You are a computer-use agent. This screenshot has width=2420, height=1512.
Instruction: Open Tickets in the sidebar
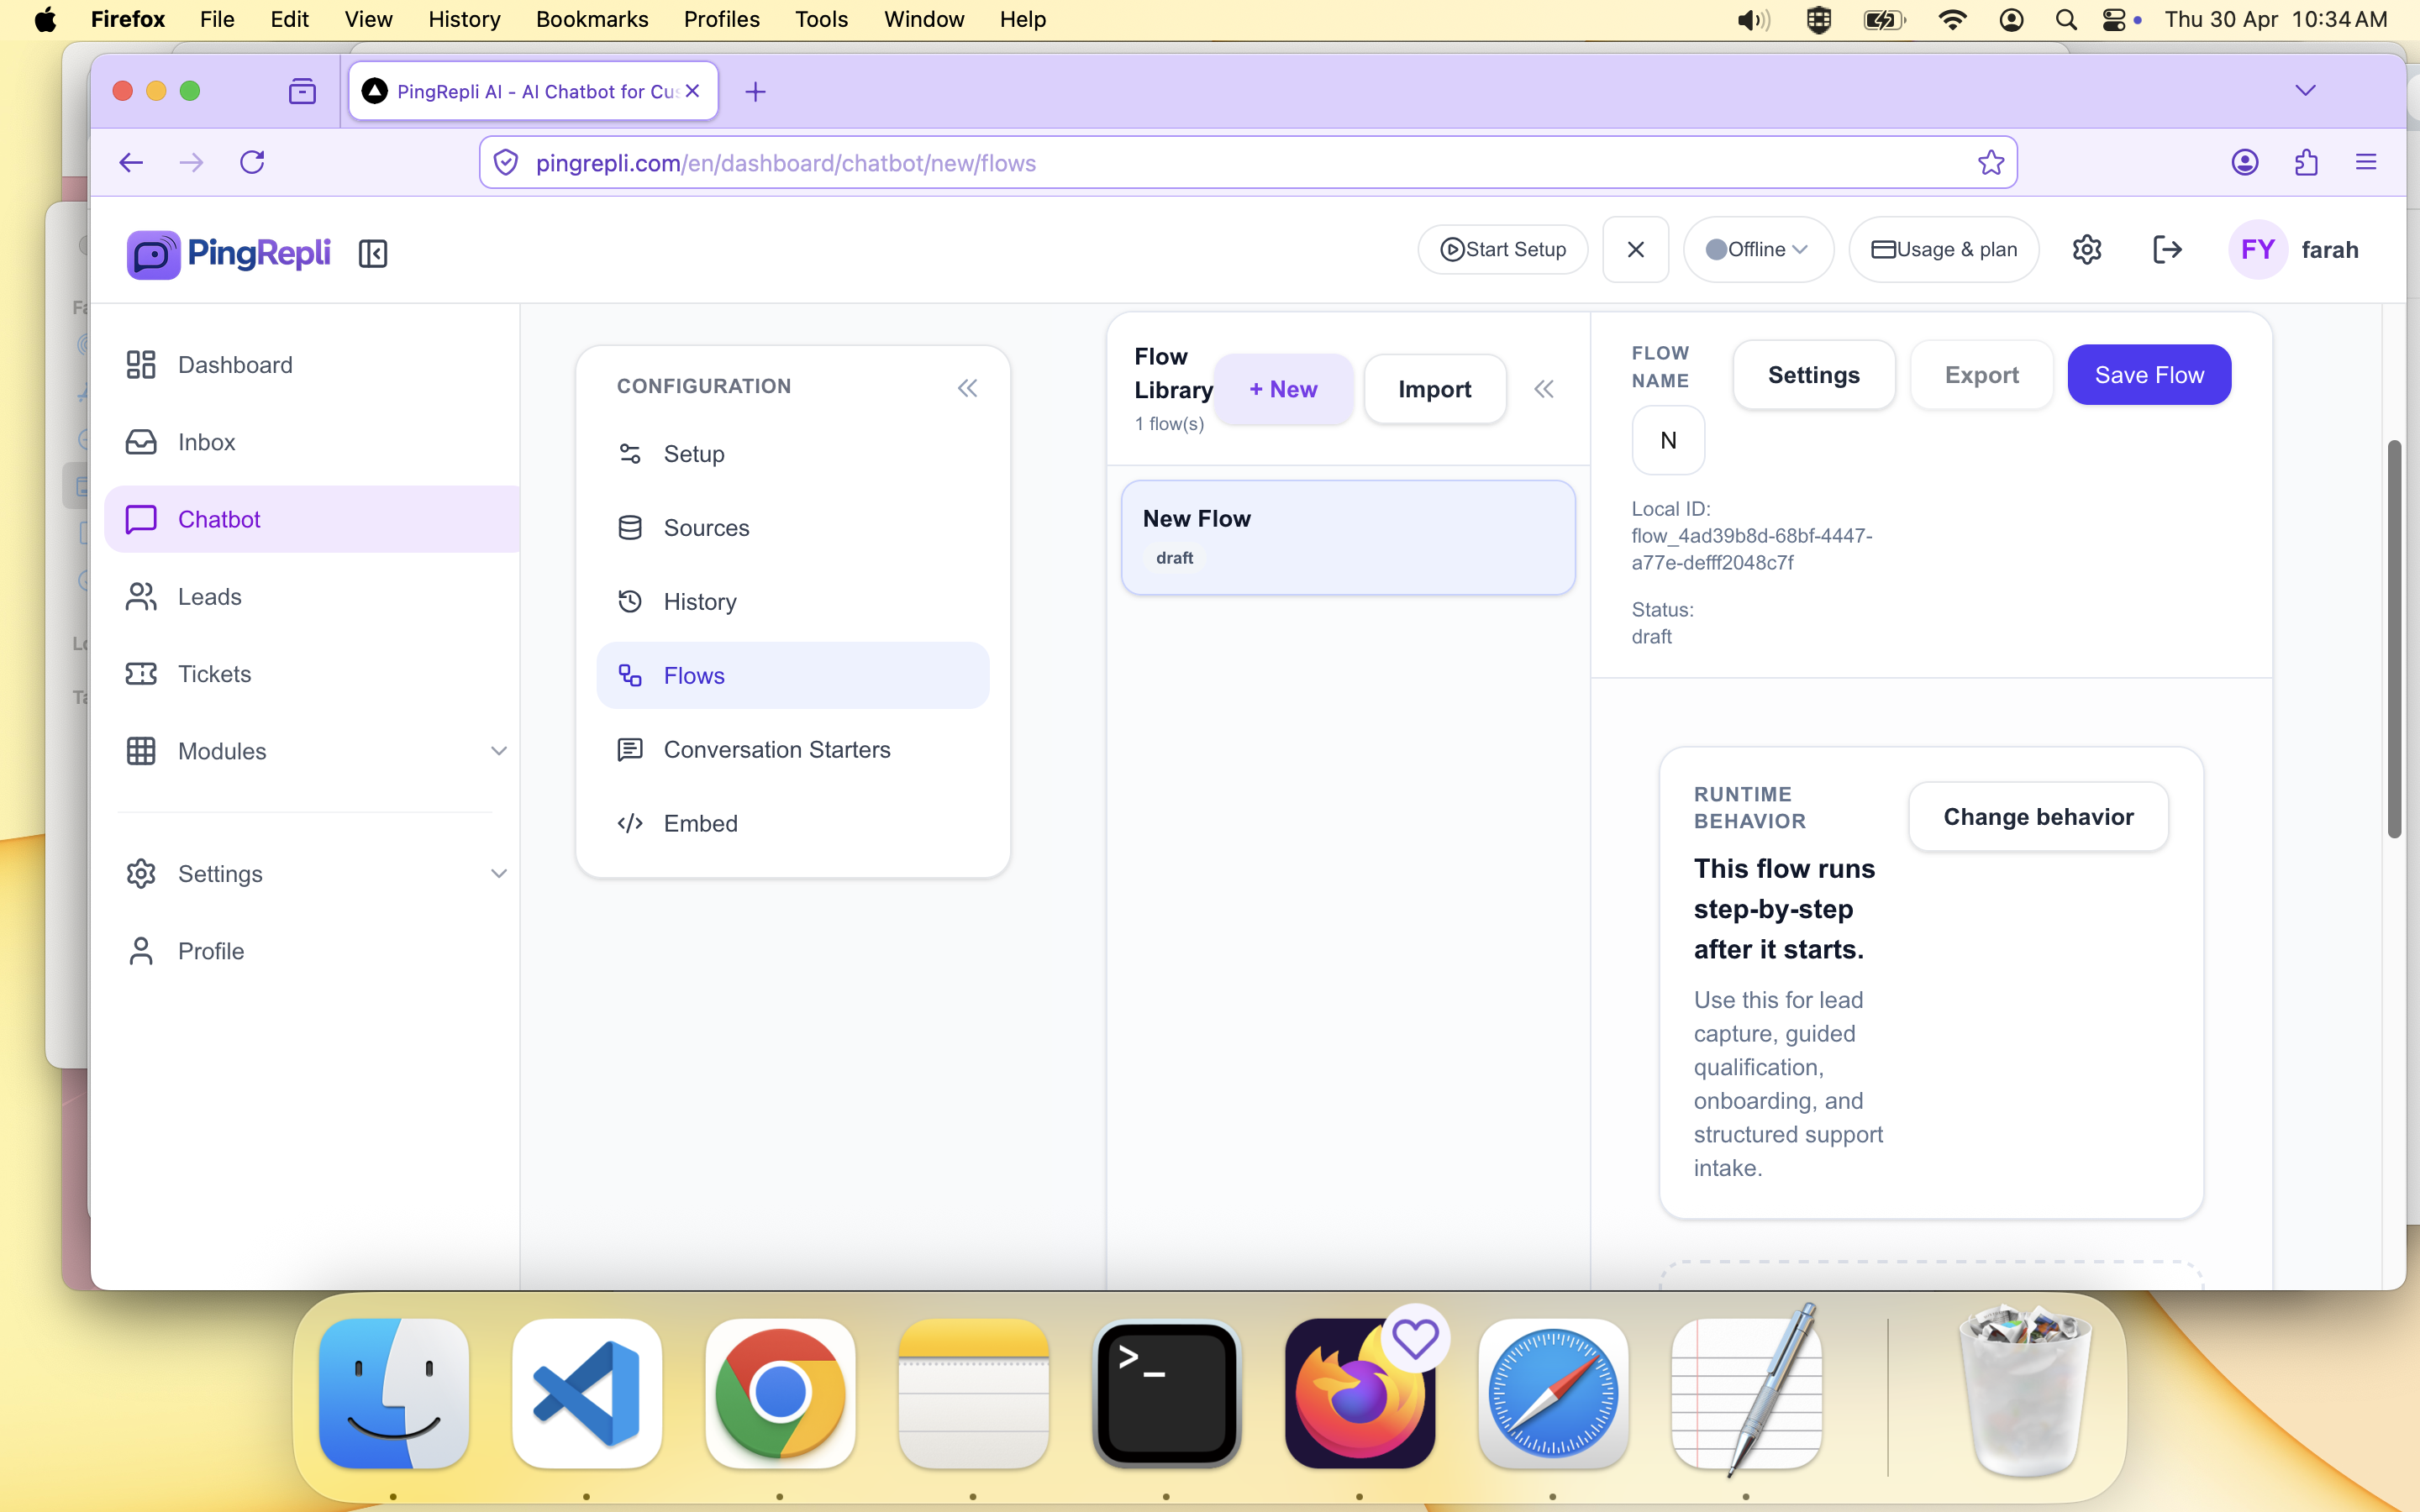[x=312, y=674]
